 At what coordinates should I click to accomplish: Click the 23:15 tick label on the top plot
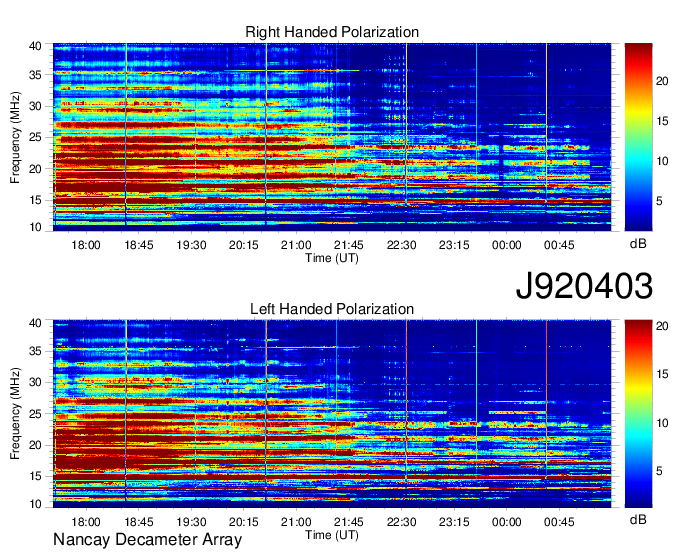(454, 245)
